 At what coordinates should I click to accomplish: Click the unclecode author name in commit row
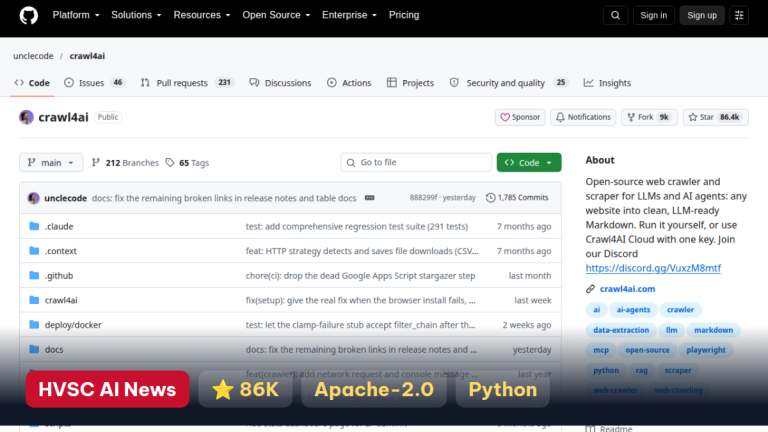66,198
